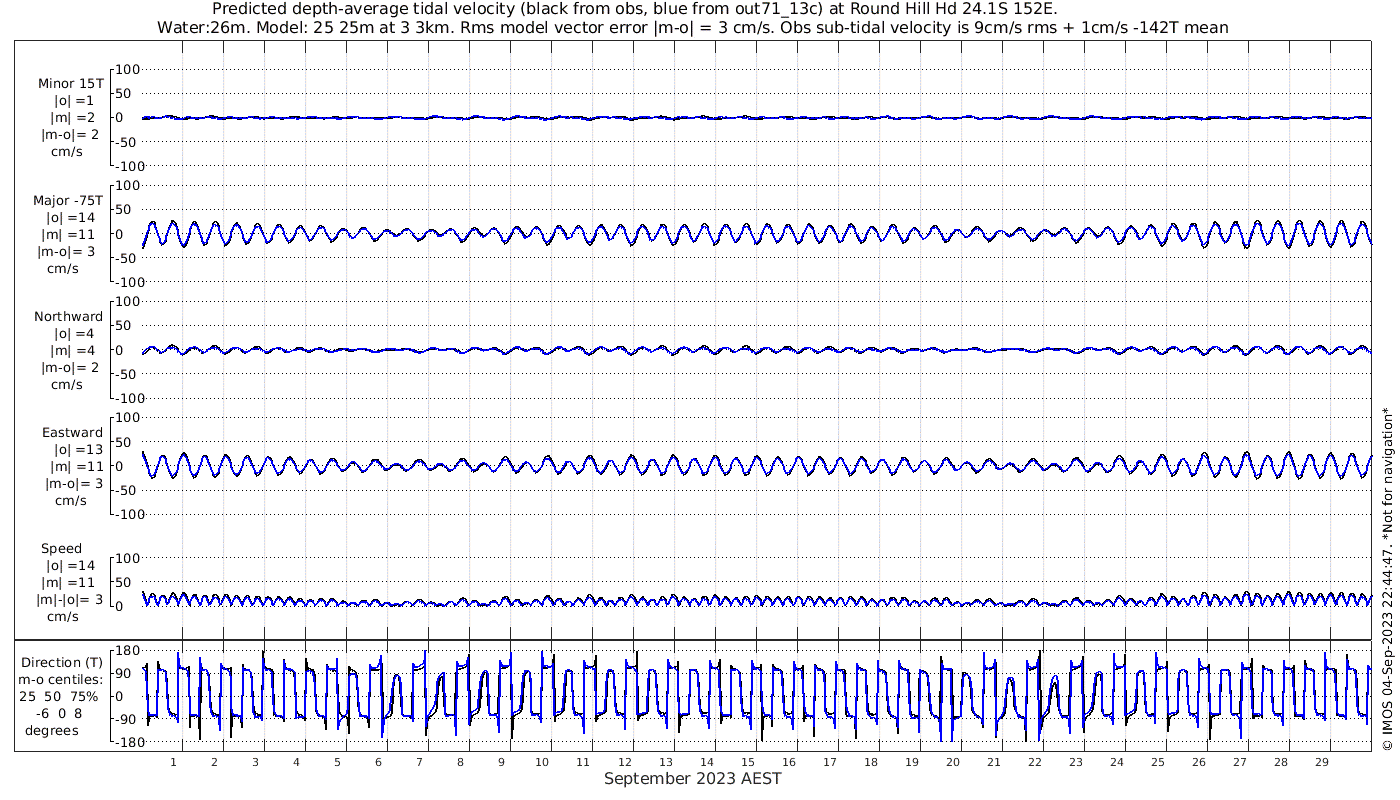Viewport: 1400px width, 800px height.
Task: Click the x-axis date label '24'
Action: (1116, 762)
